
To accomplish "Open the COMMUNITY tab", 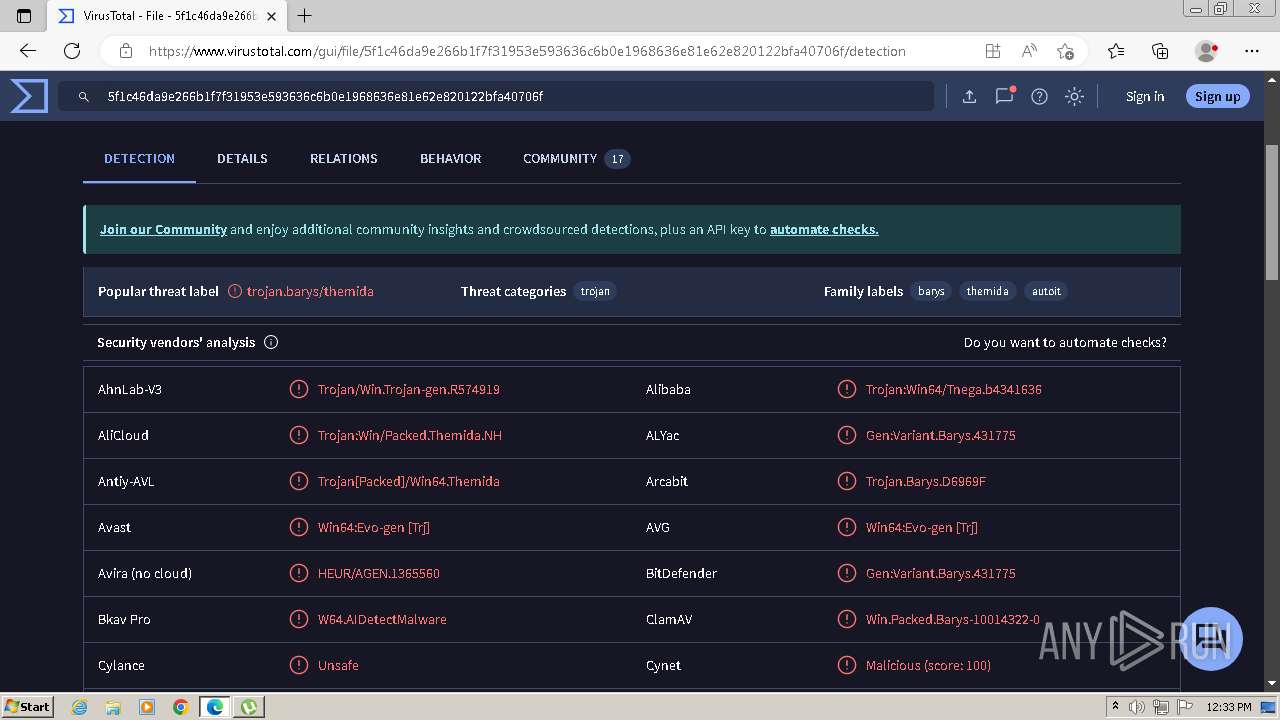I will pos(576,159).
